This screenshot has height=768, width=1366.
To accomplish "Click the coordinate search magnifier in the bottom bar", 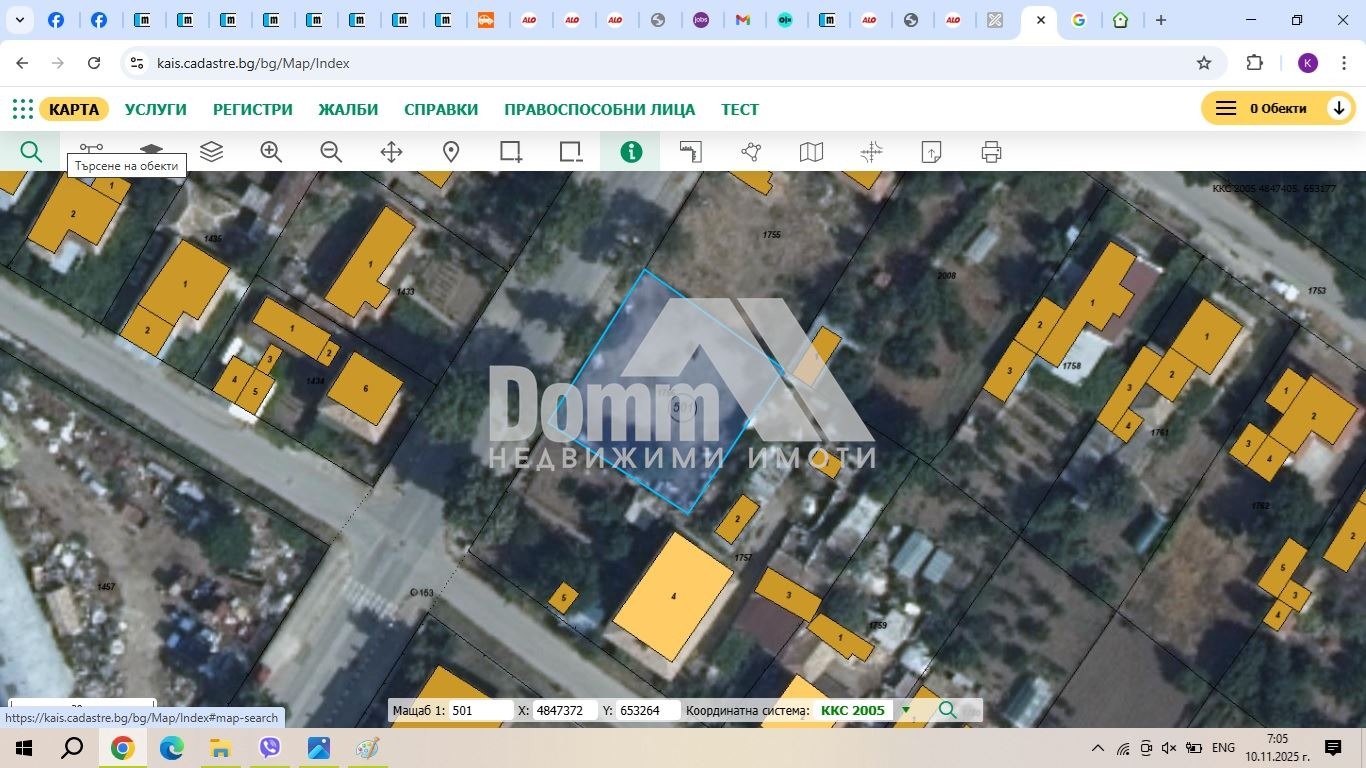I will pyautogui.click(x=947, y=710).
